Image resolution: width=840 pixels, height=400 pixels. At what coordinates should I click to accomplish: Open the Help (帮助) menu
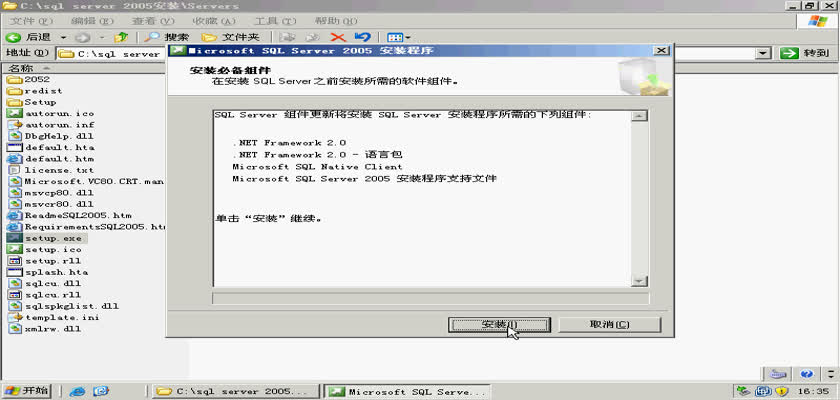pyautogui.click(x=336, y=21)
